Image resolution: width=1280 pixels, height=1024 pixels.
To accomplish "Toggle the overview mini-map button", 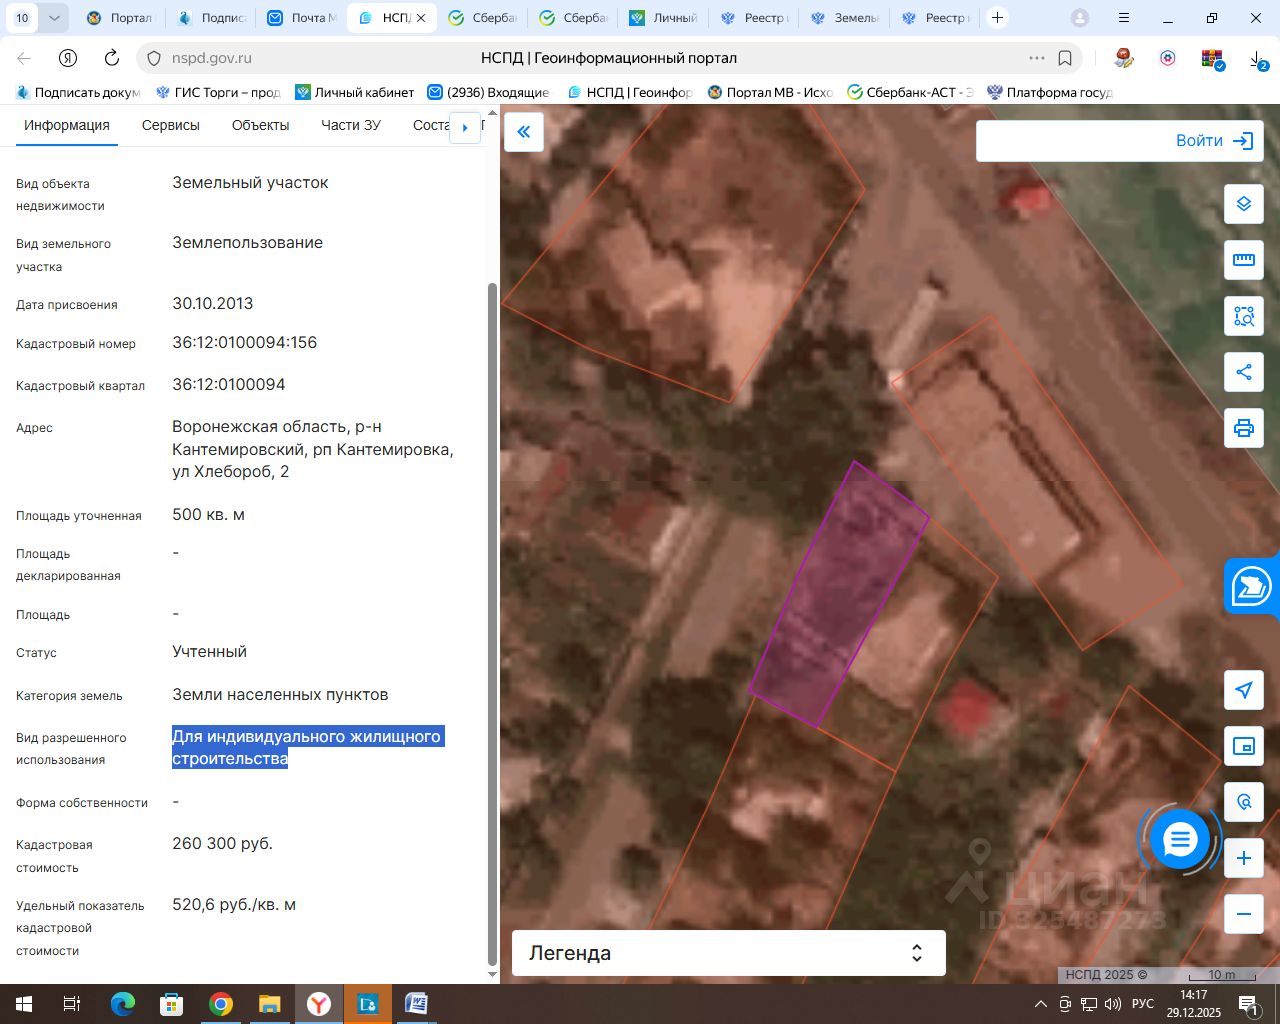I will [x=1244, y=746].
